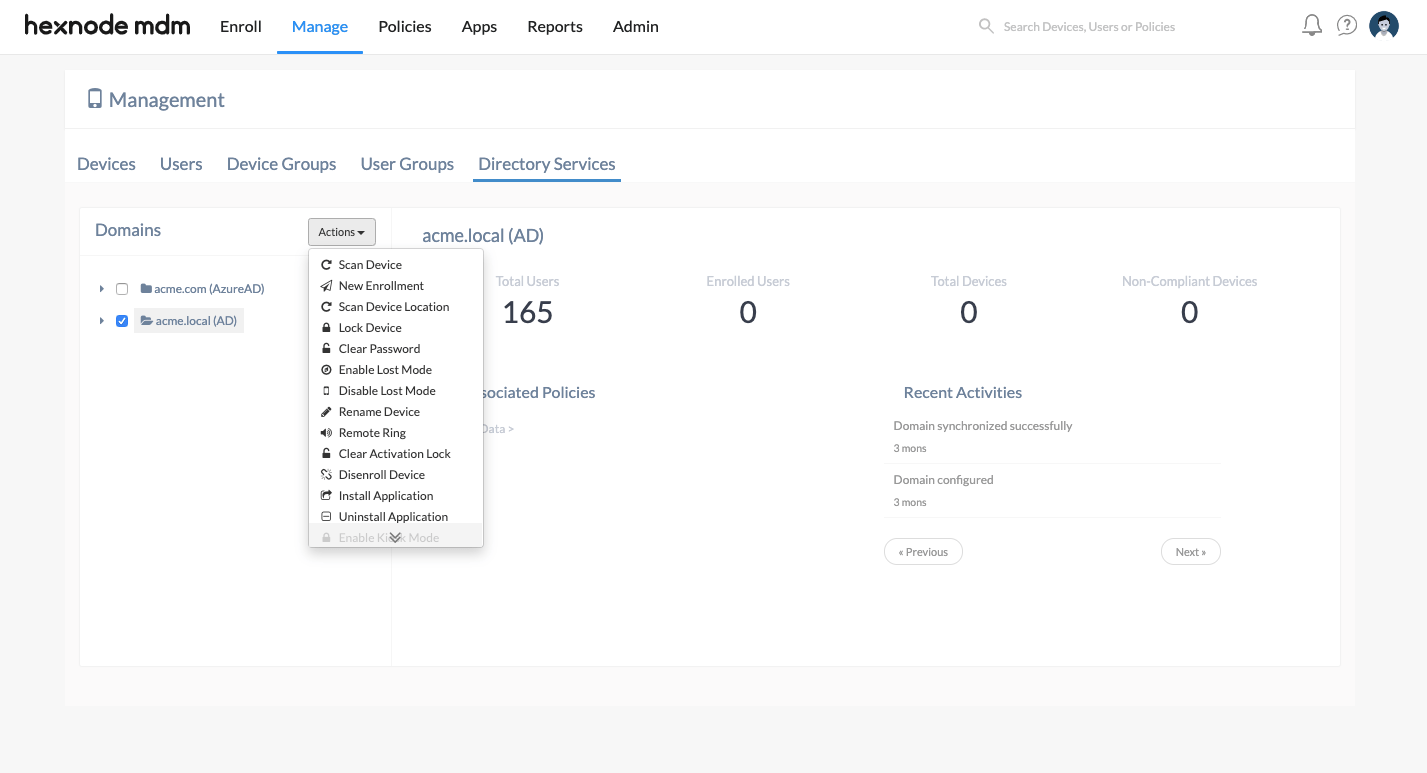Choose Disenroll Device from Actions menu
Image resolution: width=1427 pixels, height=773 pixels.
[381, 475]
